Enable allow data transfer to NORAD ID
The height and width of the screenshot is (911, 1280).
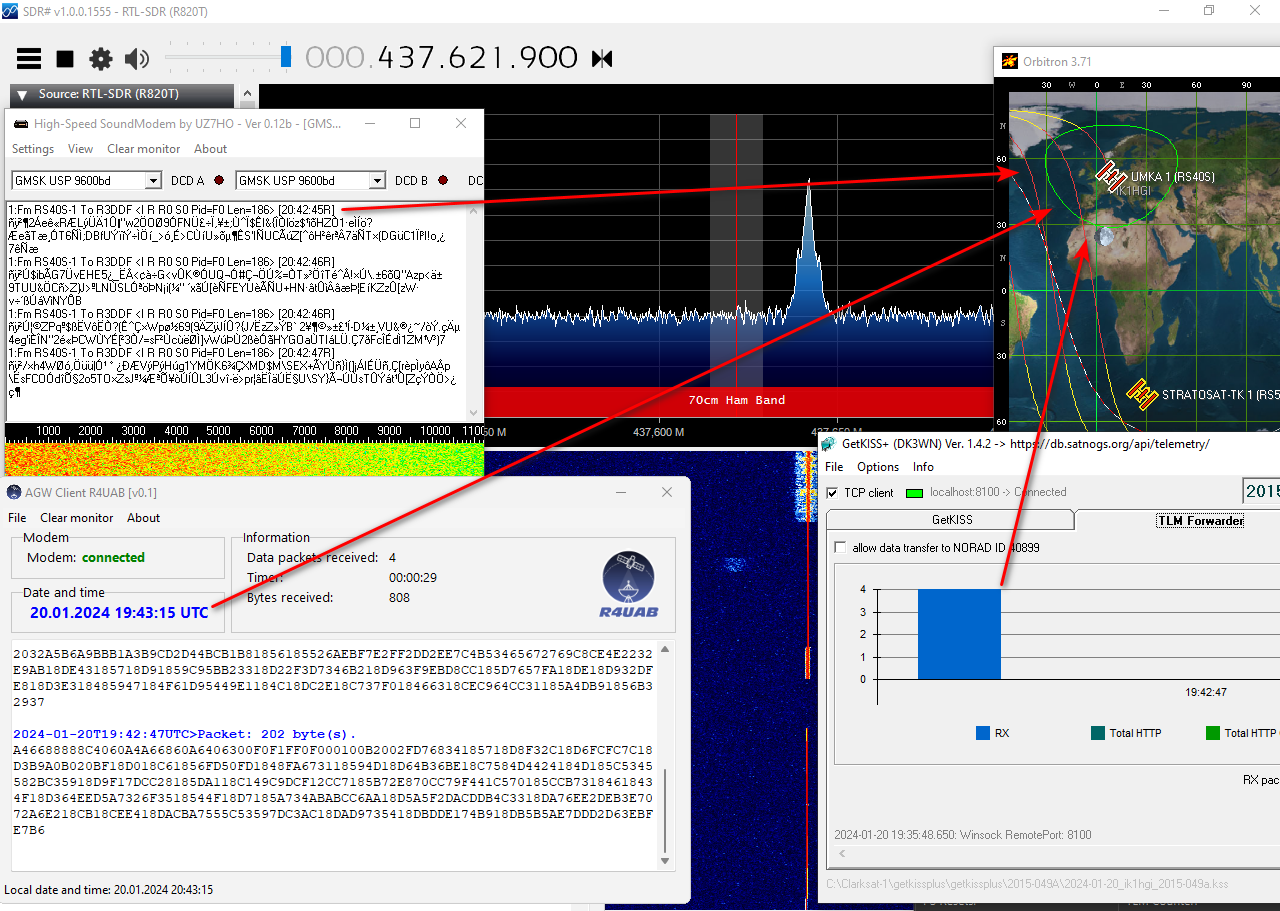(x=840, y=548)
